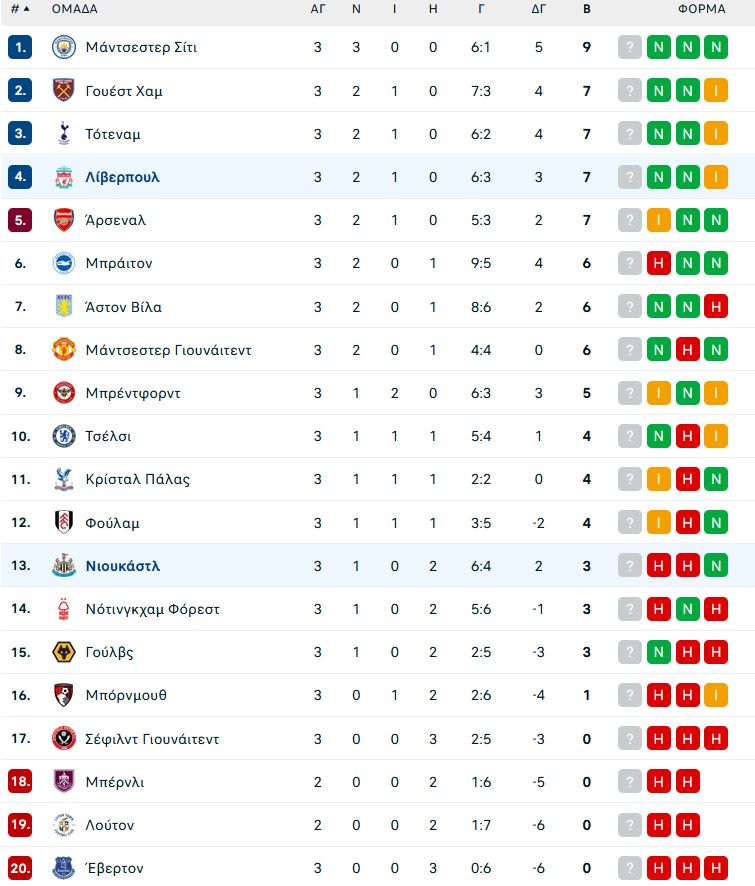Sort standings by the ΟΜΑΔΑ header

click(x=75, y=9)
